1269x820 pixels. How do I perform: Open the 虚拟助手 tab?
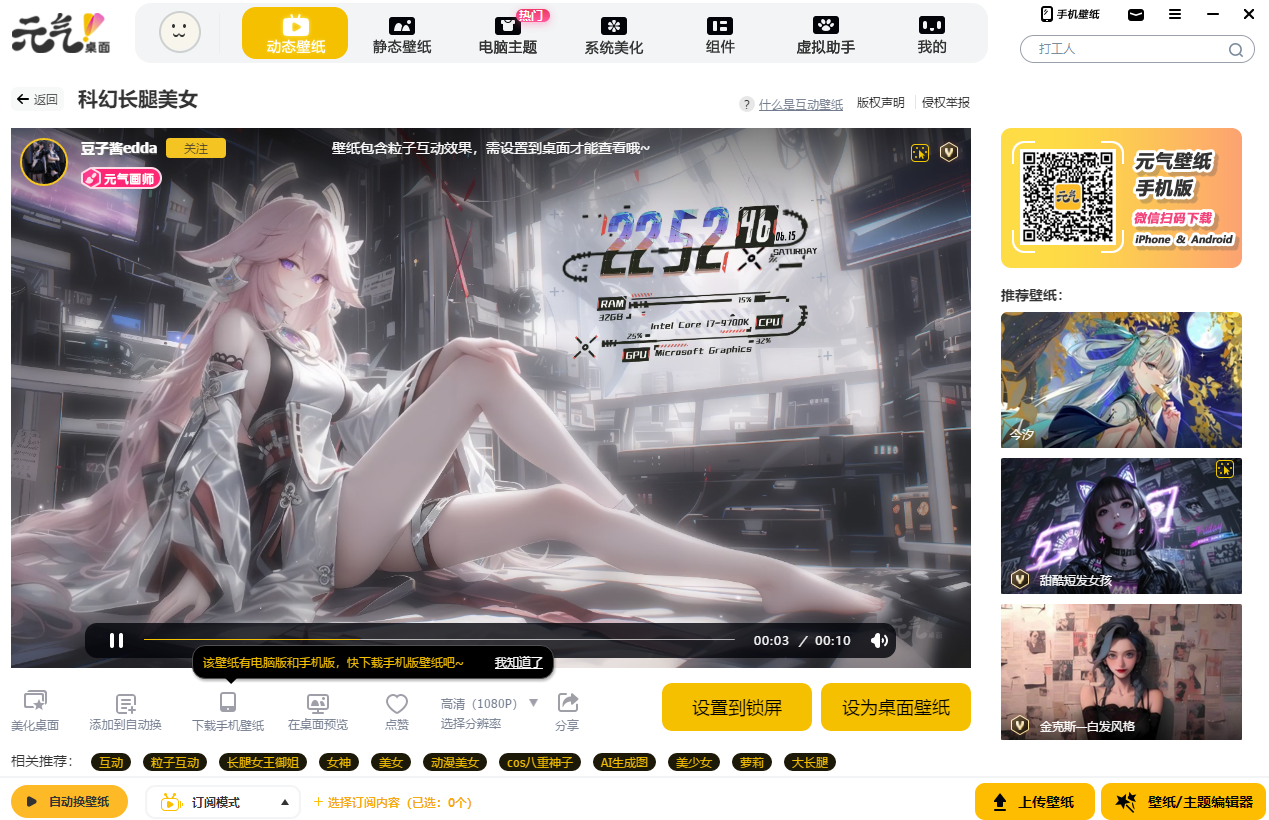826,33
